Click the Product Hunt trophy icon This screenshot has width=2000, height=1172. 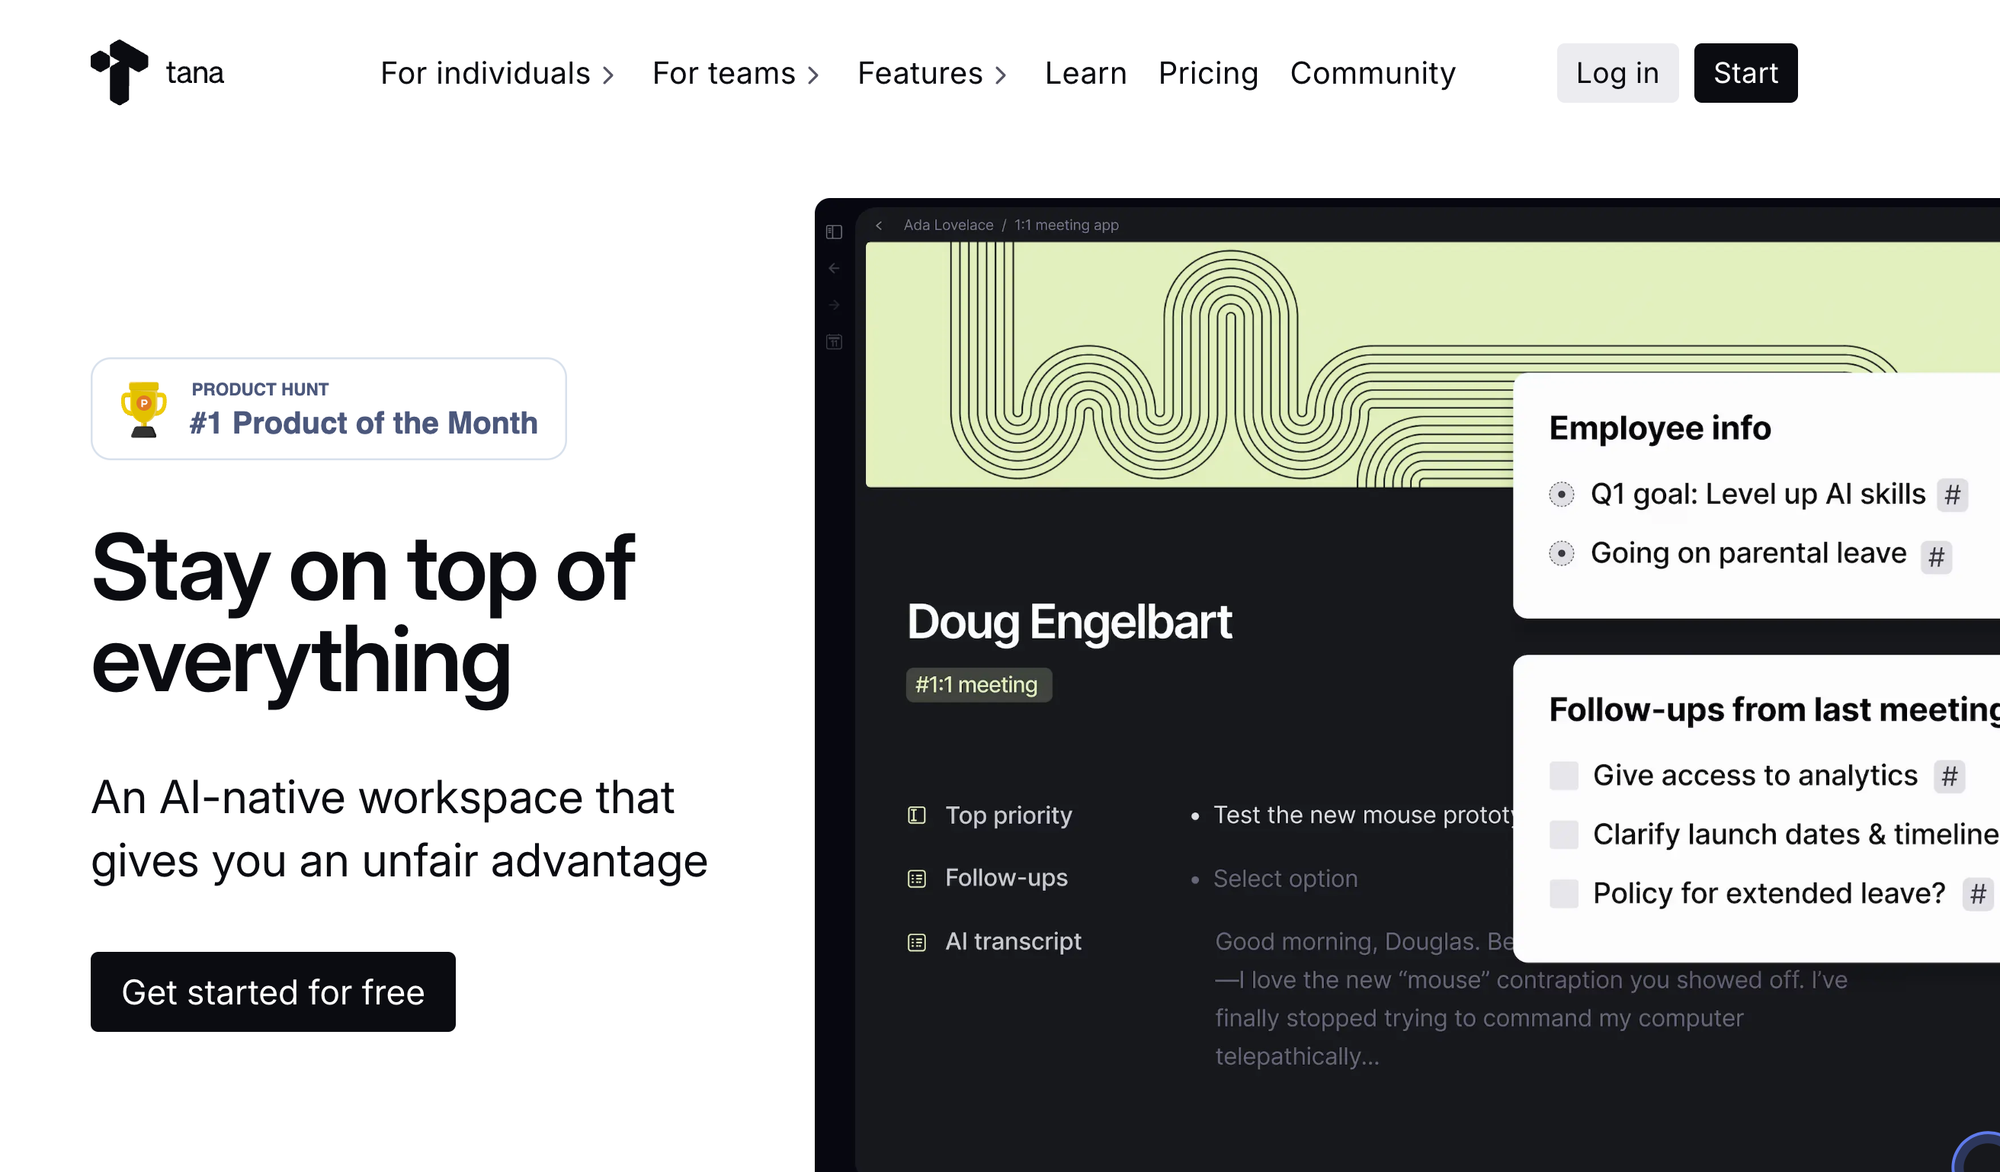click(144, 409)
